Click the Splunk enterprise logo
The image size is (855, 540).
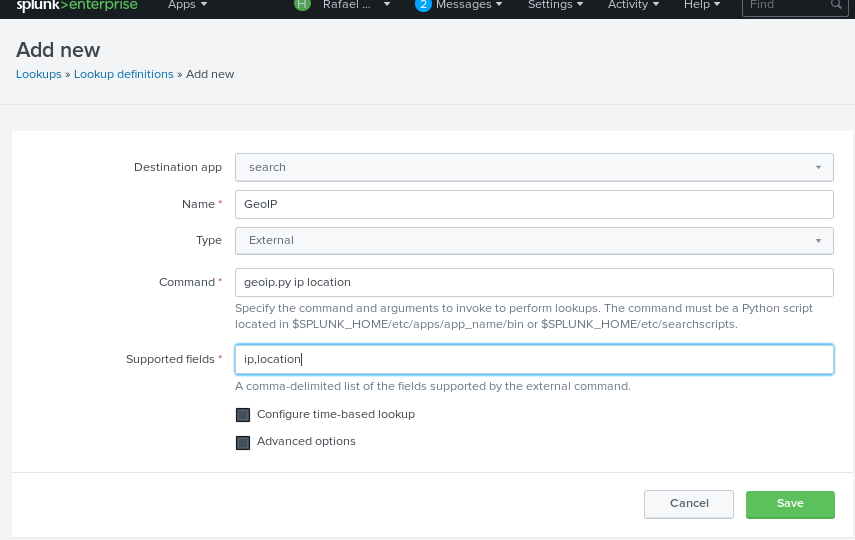tap(76, 5)
